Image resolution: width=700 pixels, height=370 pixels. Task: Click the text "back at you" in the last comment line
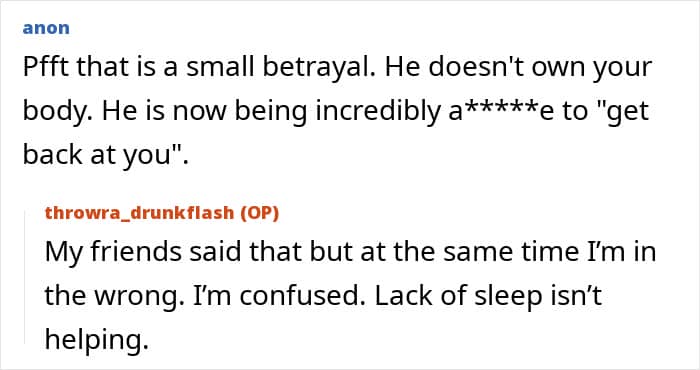(97, 155)
